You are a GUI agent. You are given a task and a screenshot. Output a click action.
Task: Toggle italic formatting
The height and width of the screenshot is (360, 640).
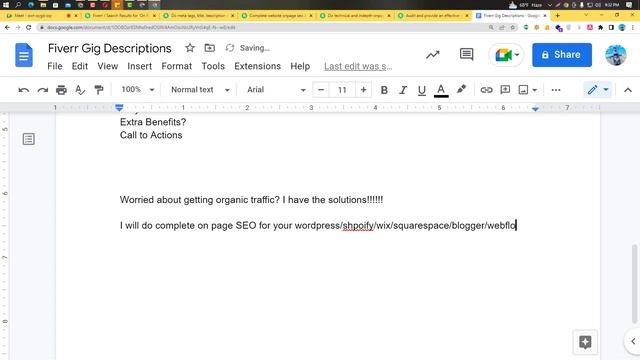click(403, 90)
